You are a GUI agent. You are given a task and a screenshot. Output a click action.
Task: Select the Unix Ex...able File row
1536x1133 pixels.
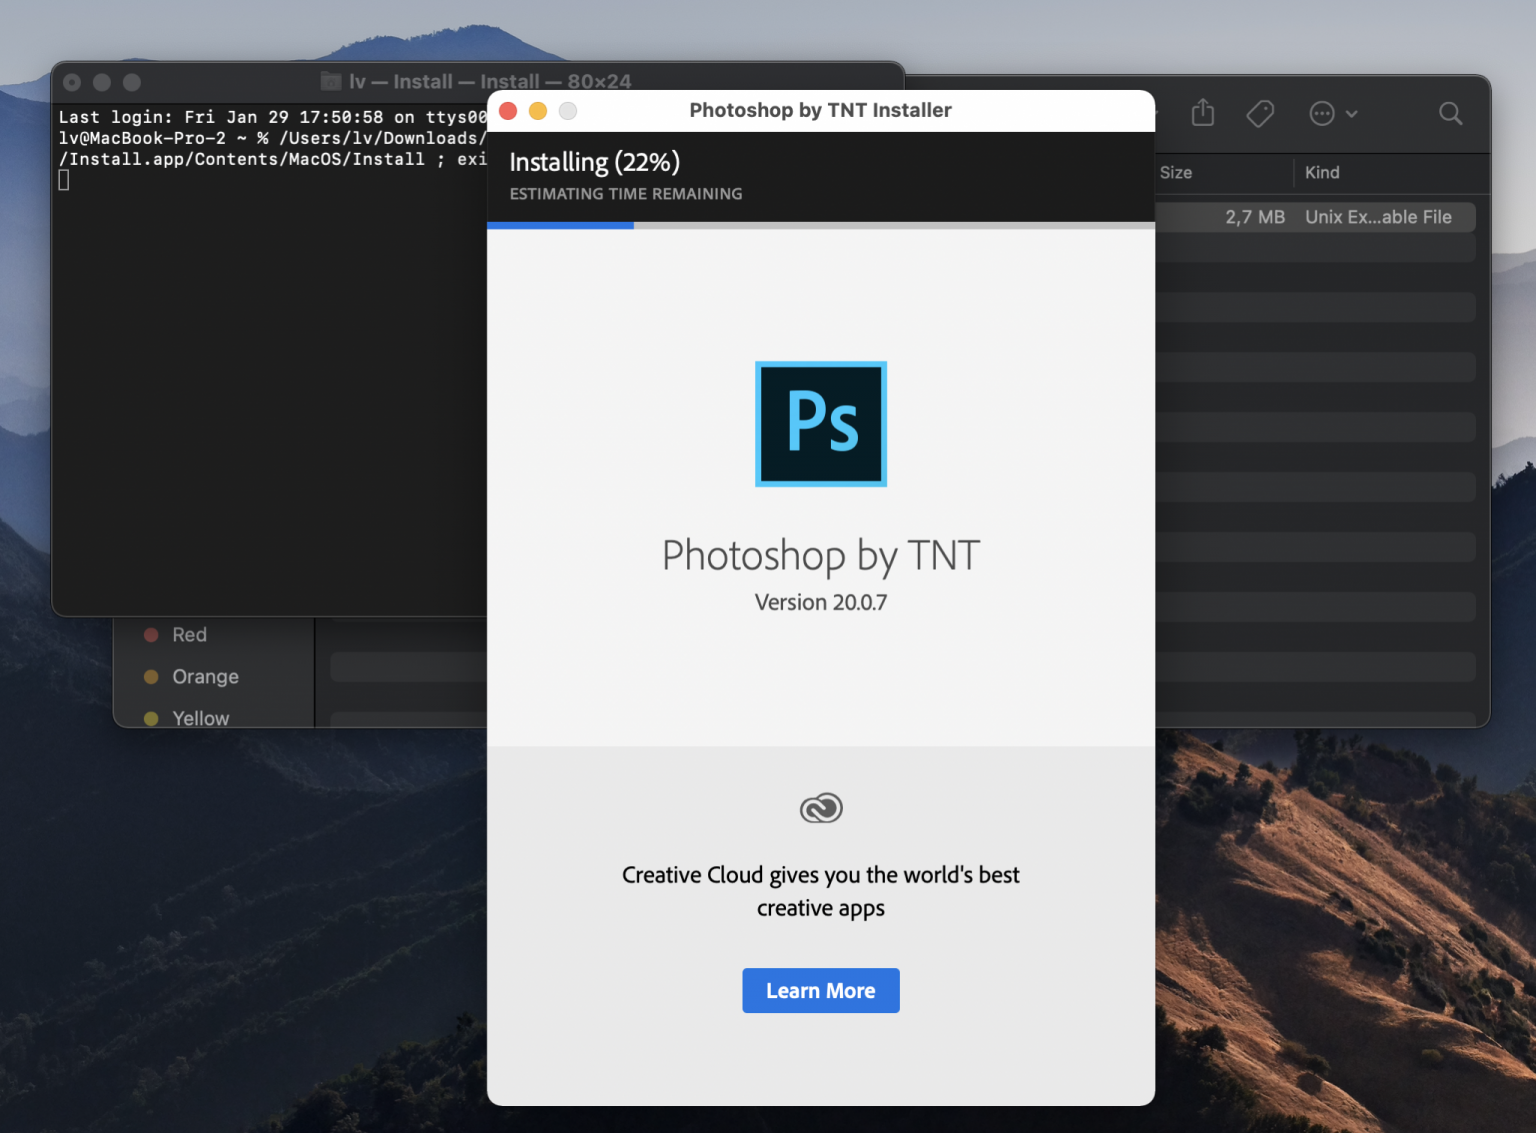point(1315,217)
